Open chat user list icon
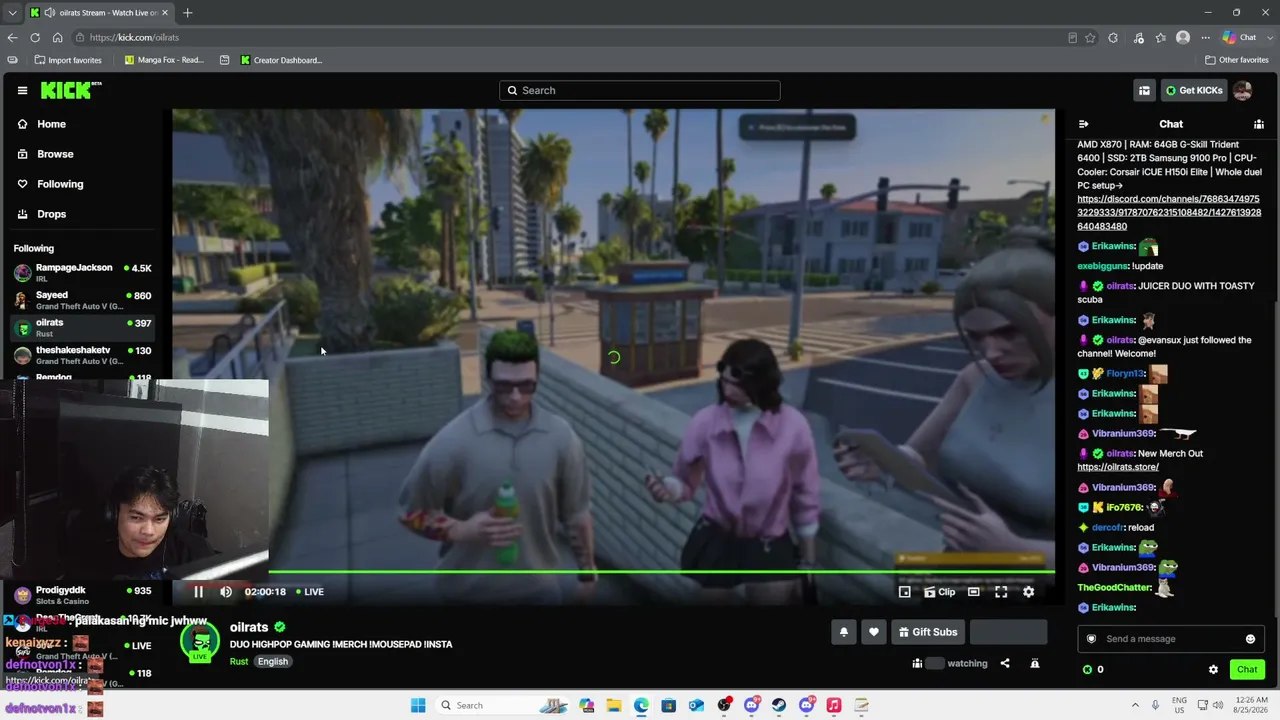The image size is (1280, 720). [1259, 124]
